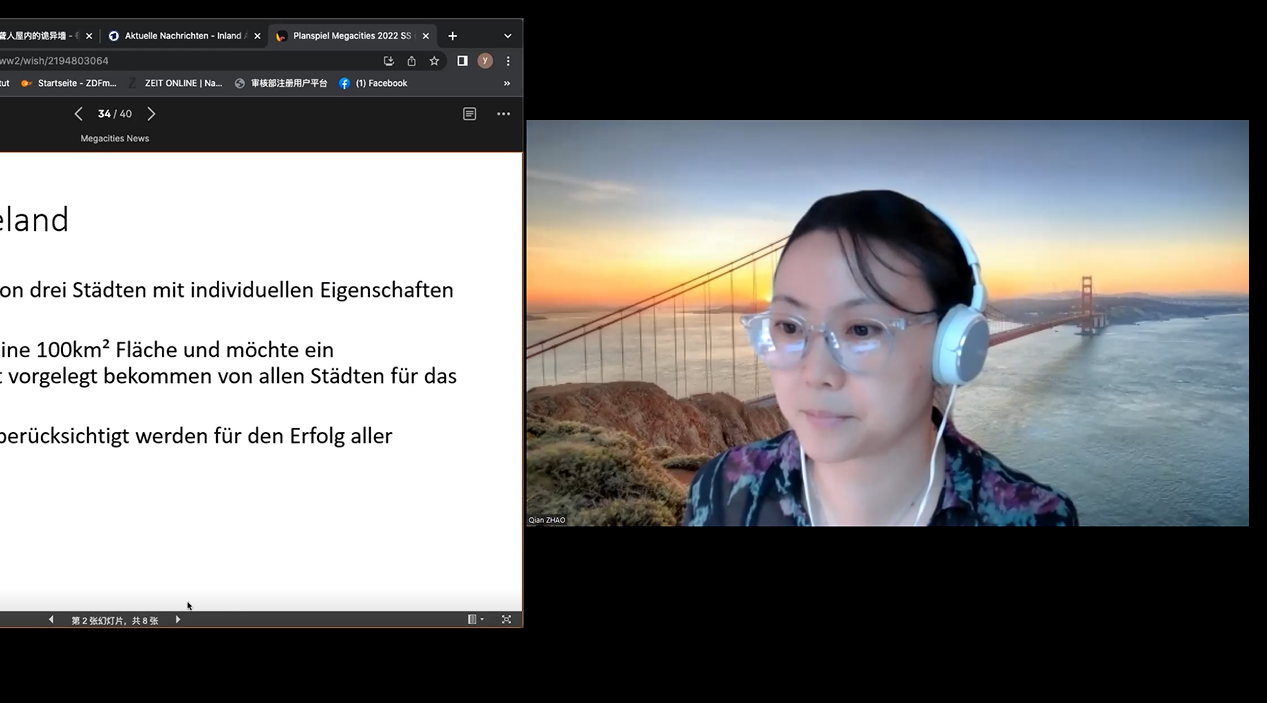Open a new browser tab
The height and width of the screenshot is (703, 1267).
click(452, 36)
